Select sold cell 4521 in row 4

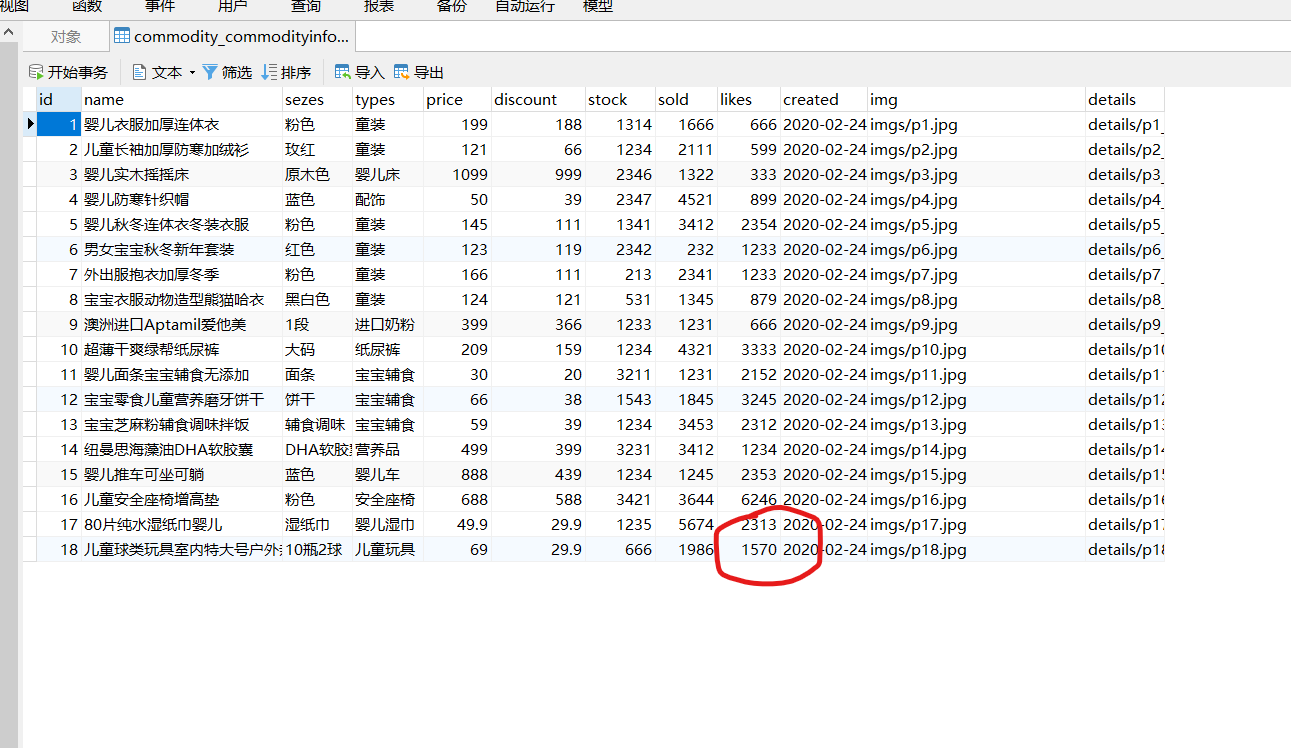coord(686,199)
